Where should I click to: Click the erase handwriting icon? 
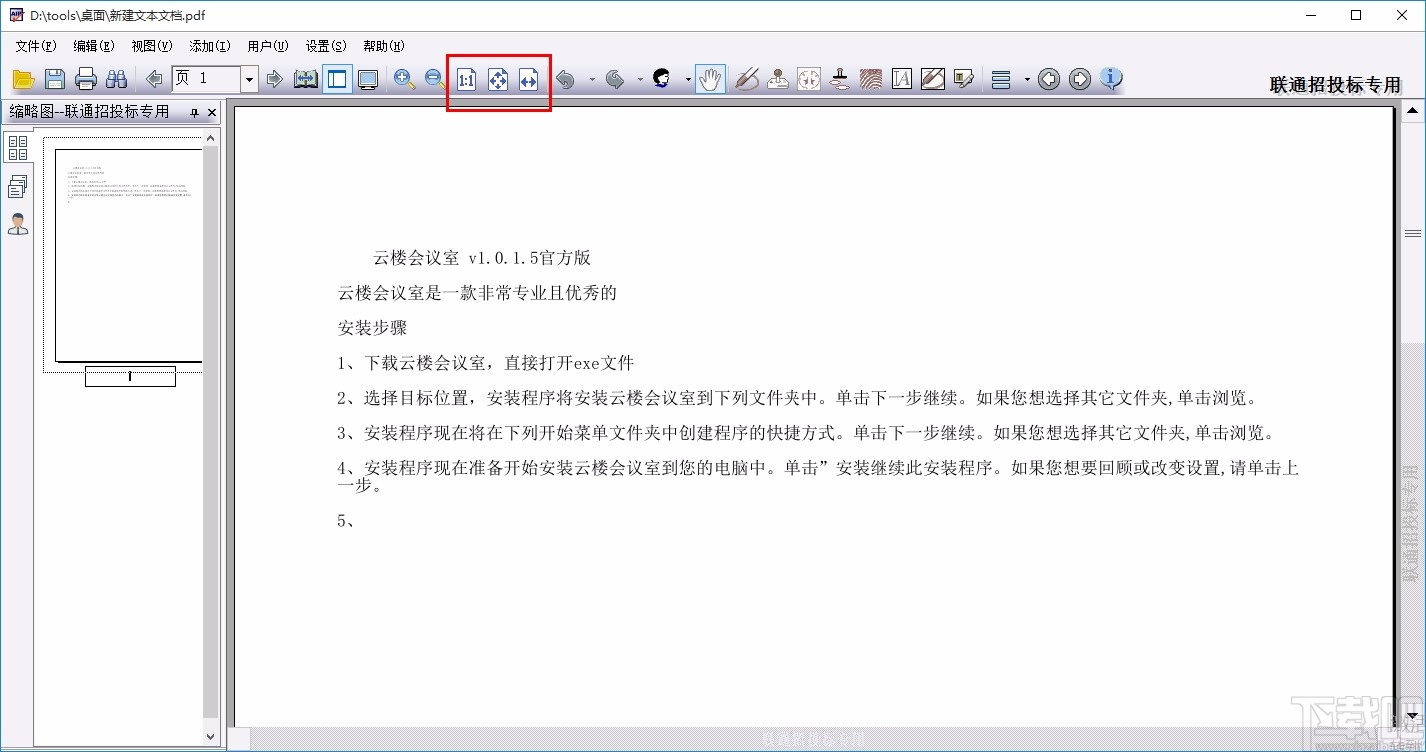click(x=933, y=79)
